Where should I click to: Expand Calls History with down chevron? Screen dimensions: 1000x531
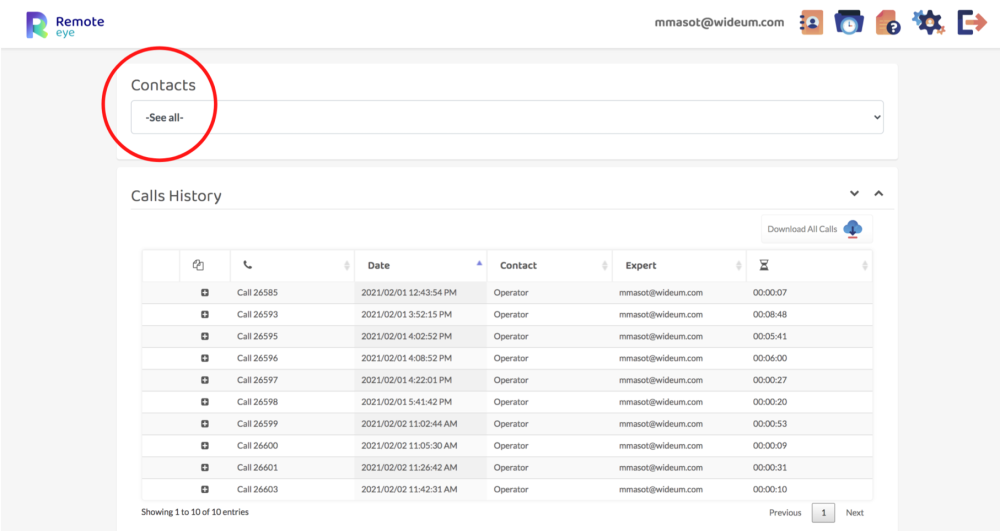[854, 193]
